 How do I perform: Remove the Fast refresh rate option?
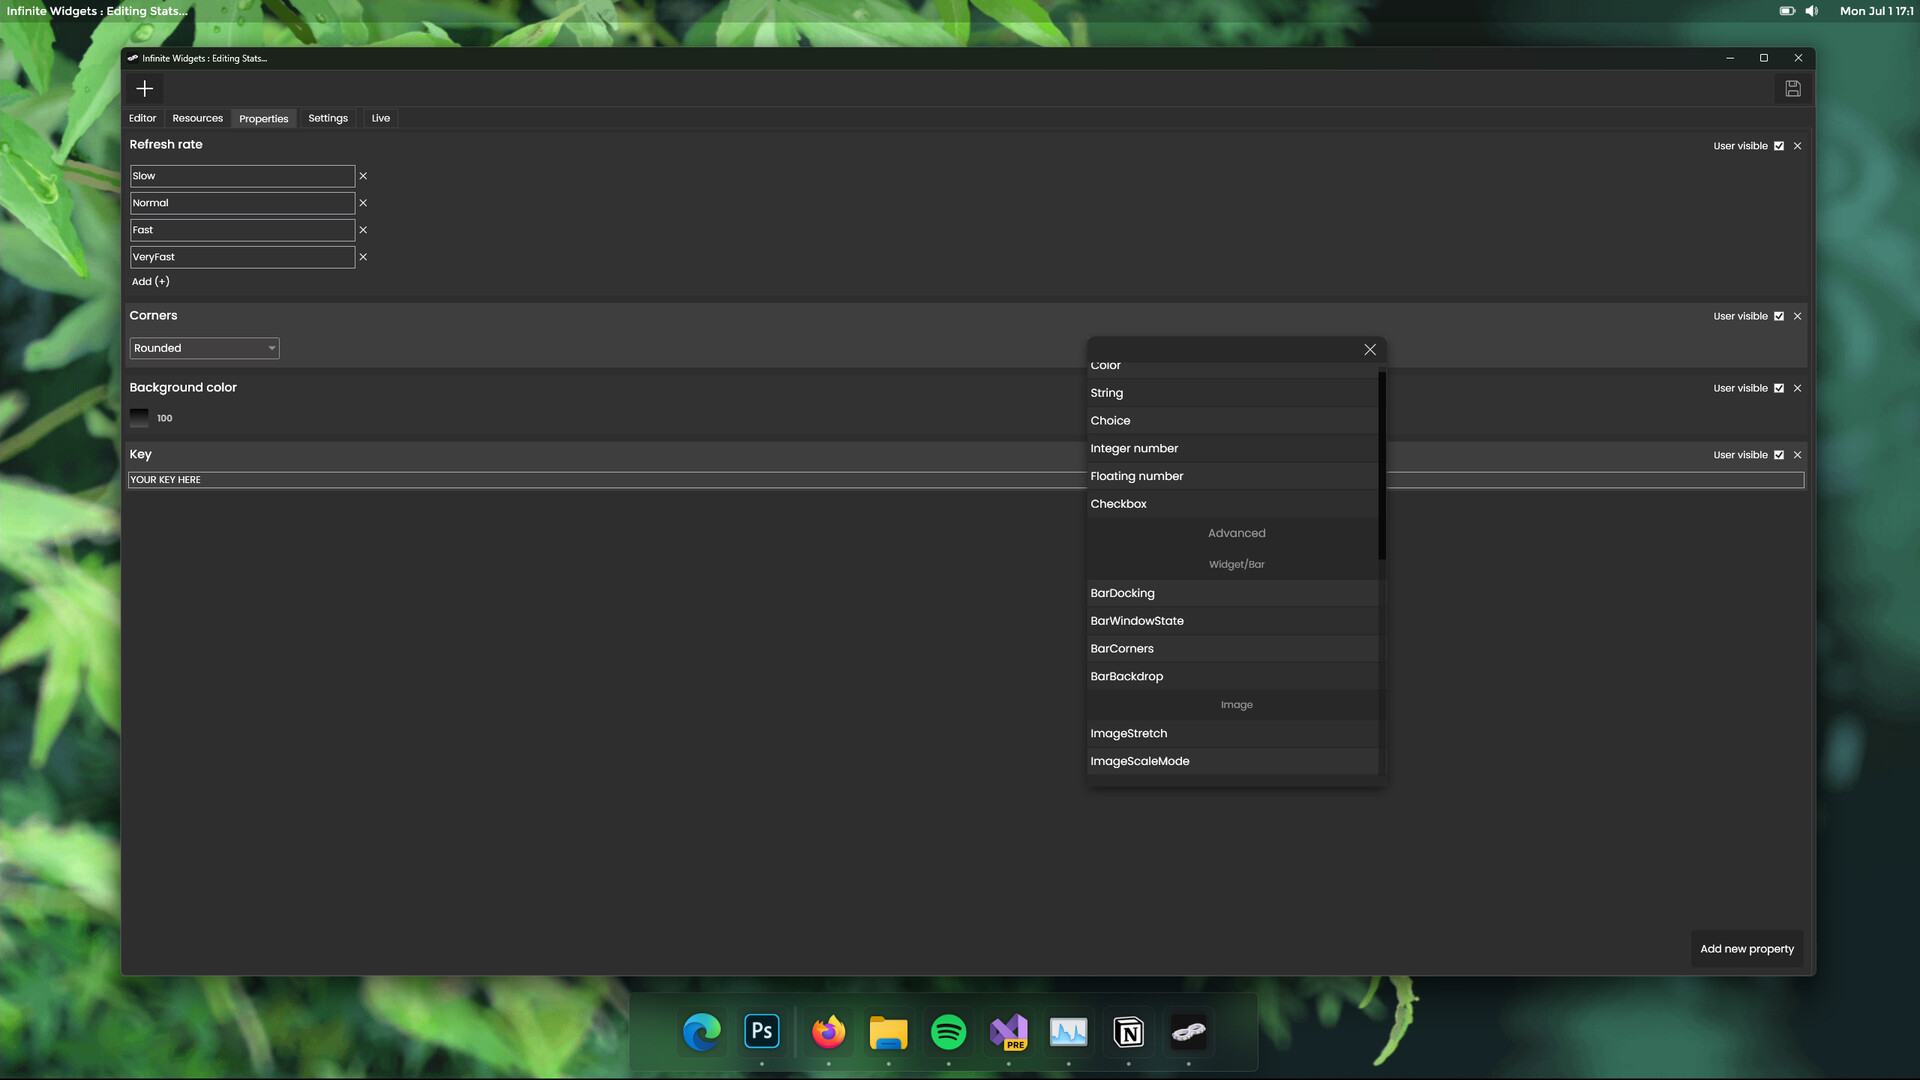click(363, 230)
